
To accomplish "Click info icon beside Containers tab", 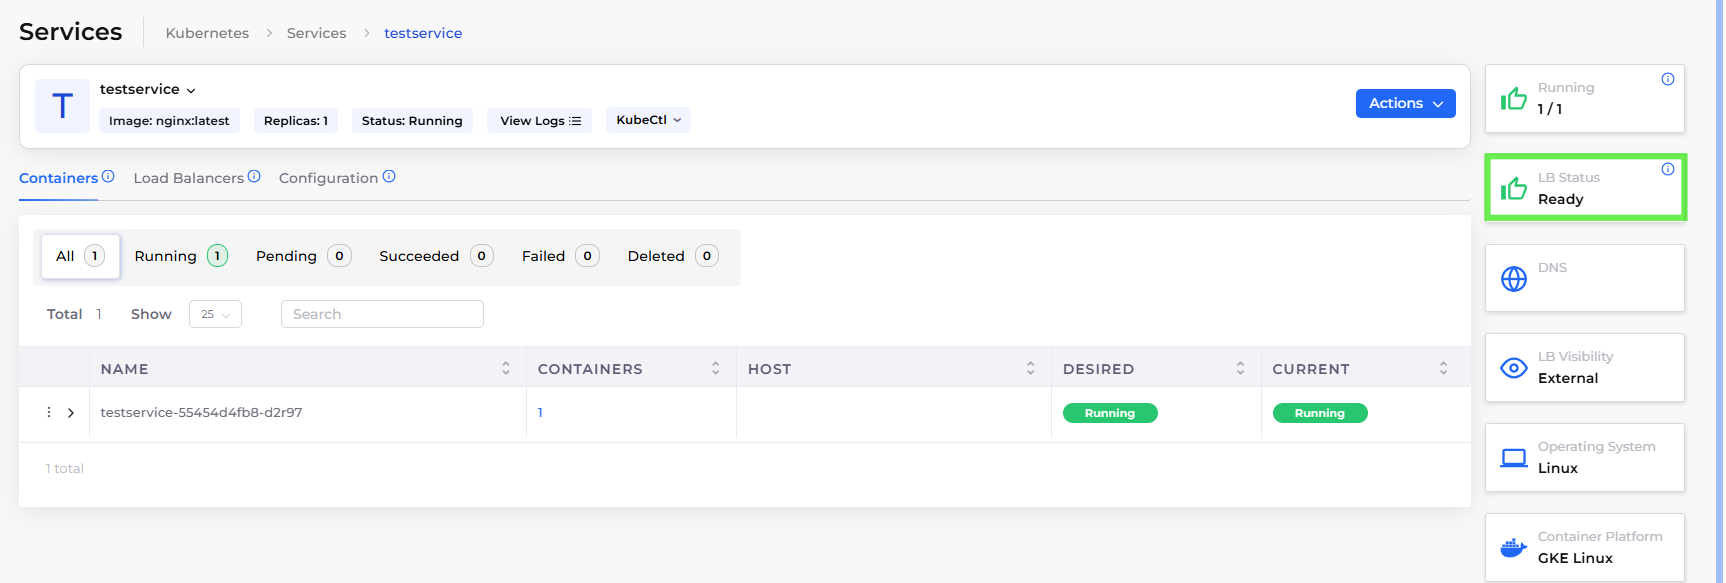I will click(108, 176).
